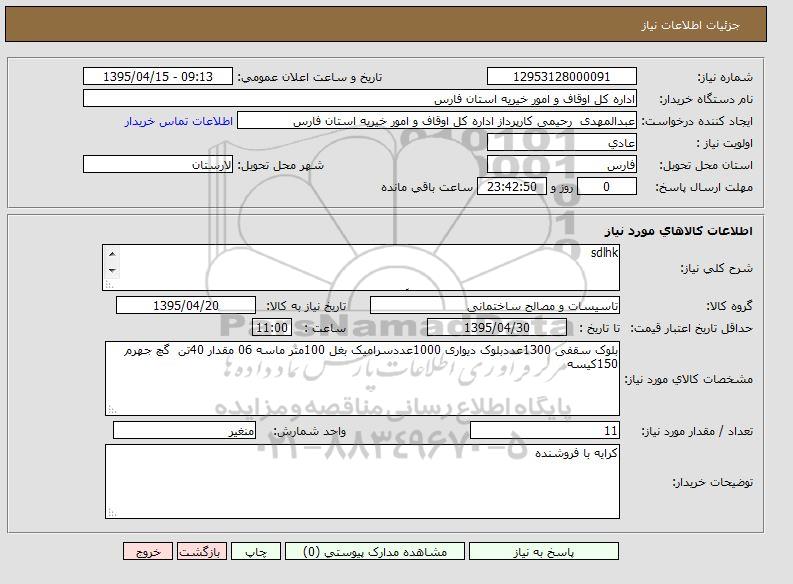
Task: Click the مهلت ارسال پاسخ label
Action: pos(704,188)
